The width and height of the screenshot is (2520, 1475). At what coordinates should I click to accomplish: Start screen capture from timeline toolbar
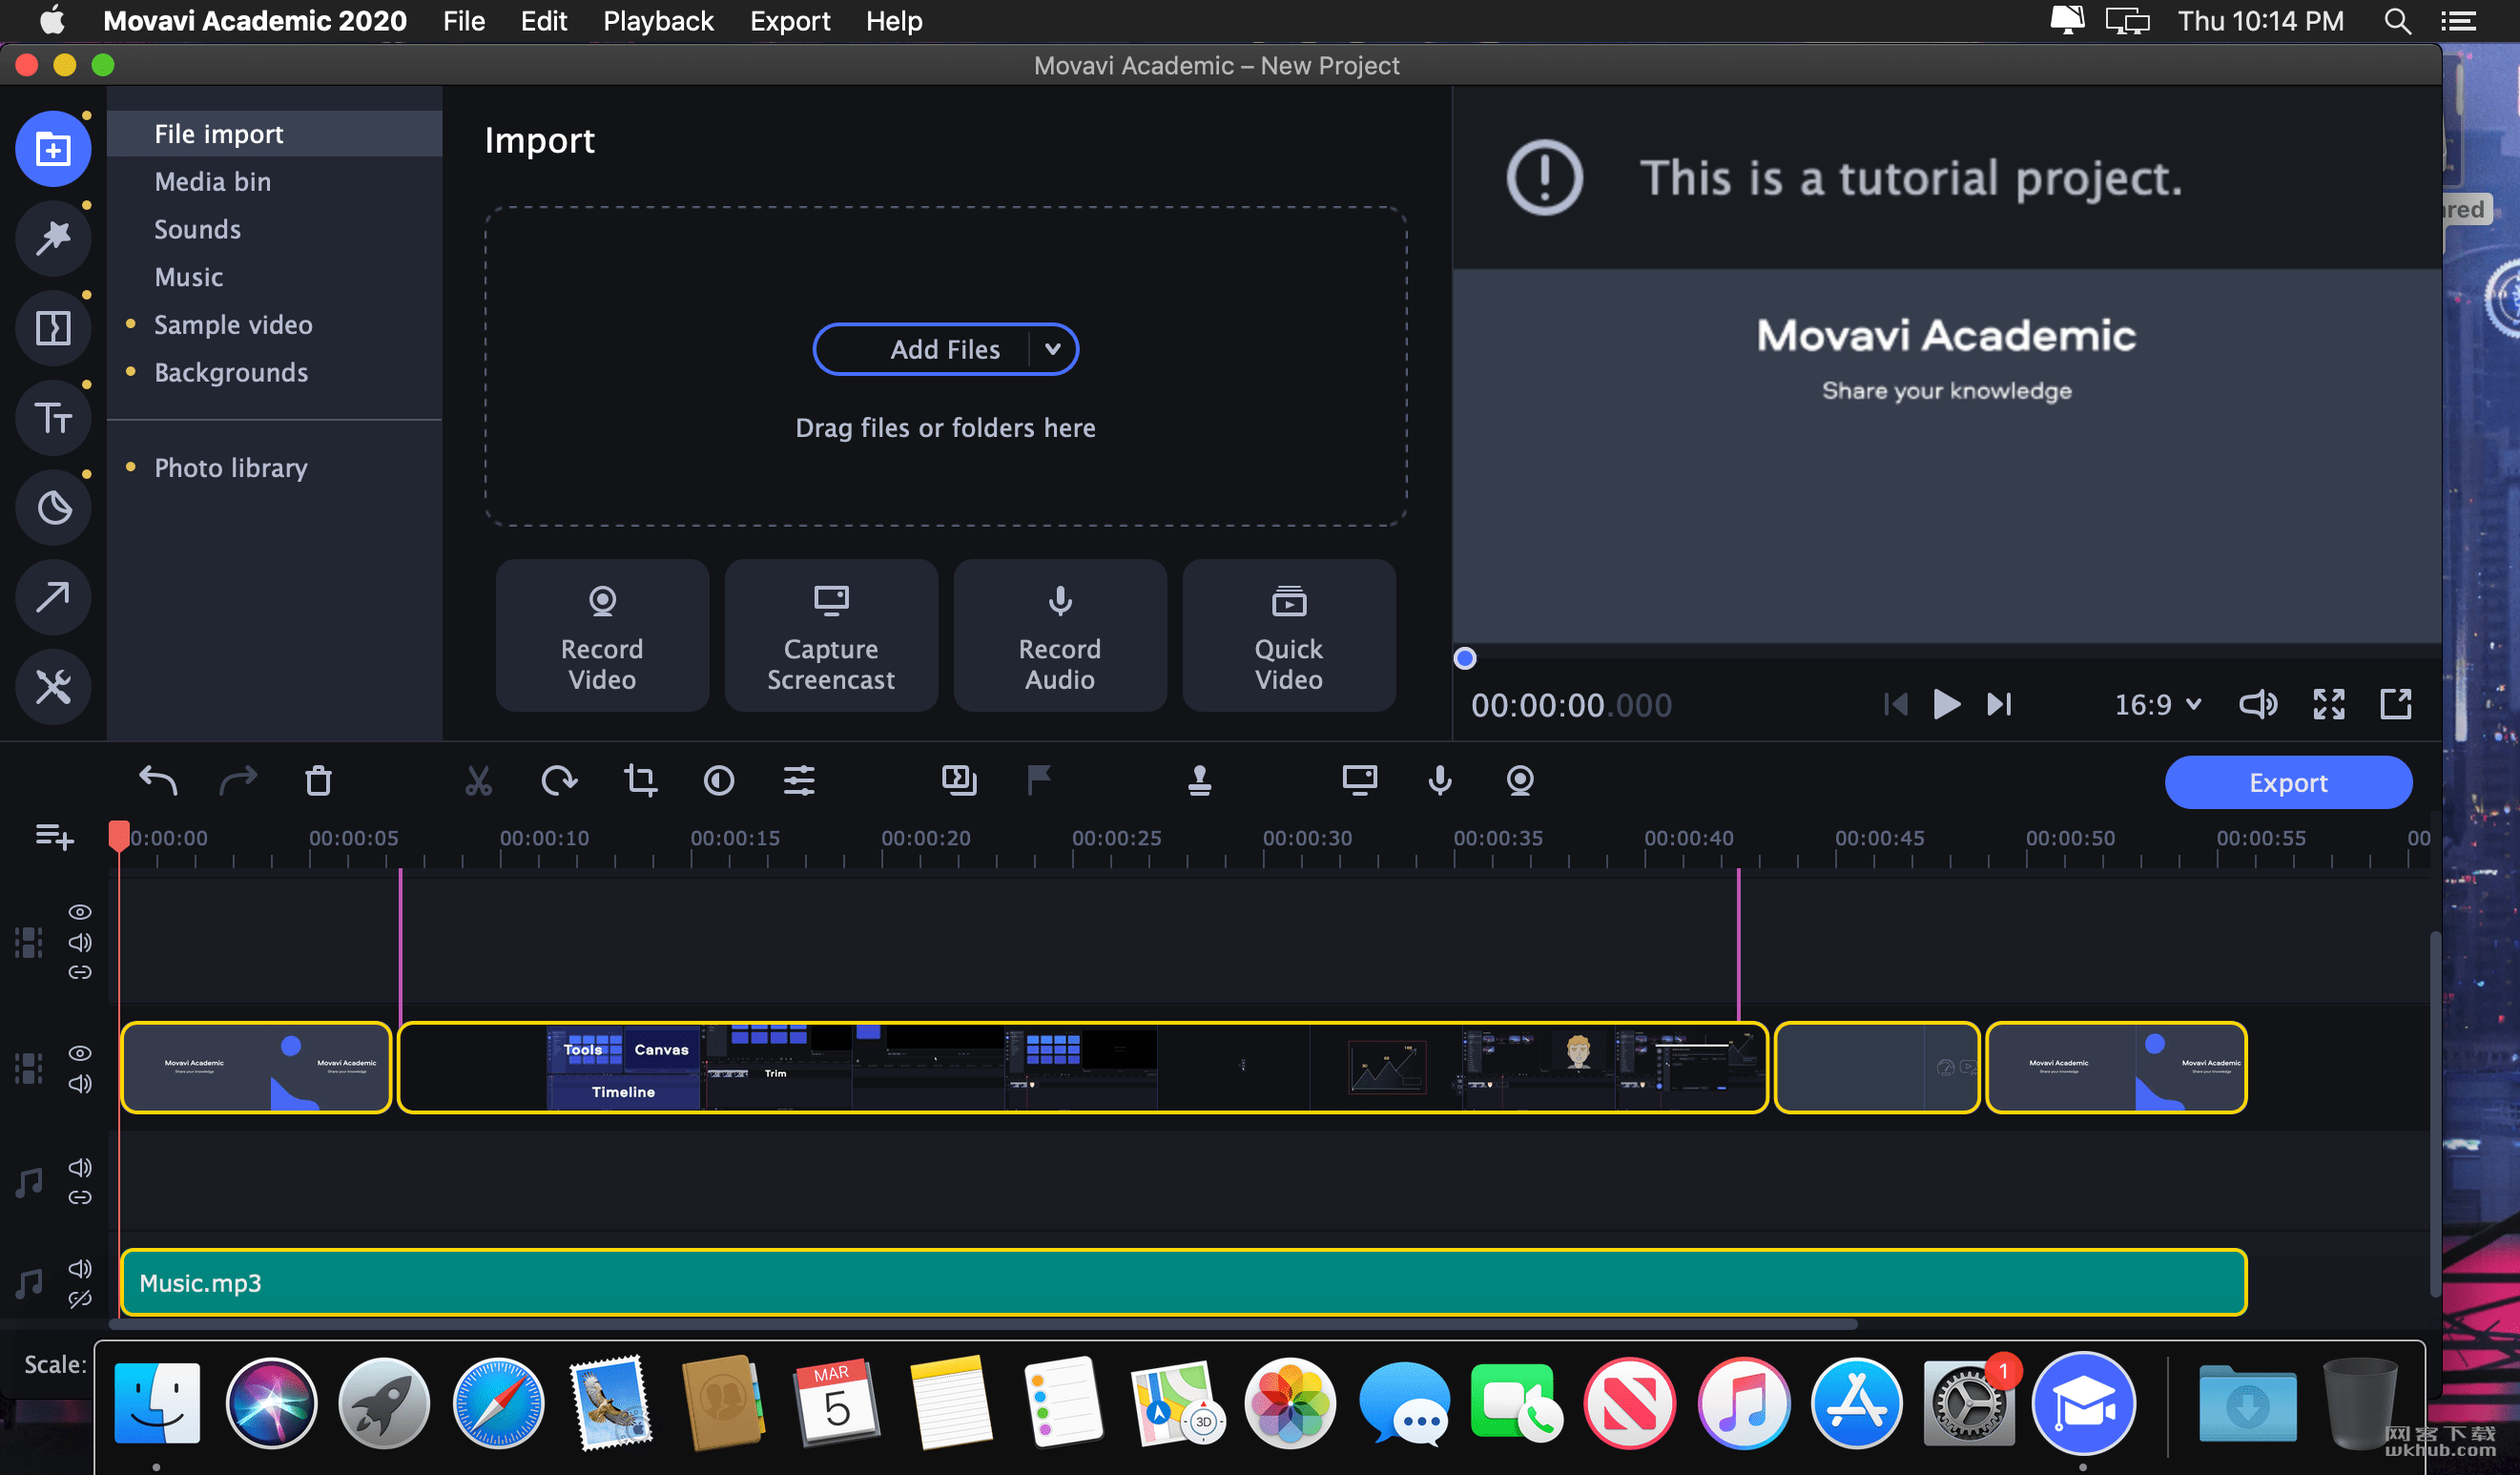(x=1360, y=780)
